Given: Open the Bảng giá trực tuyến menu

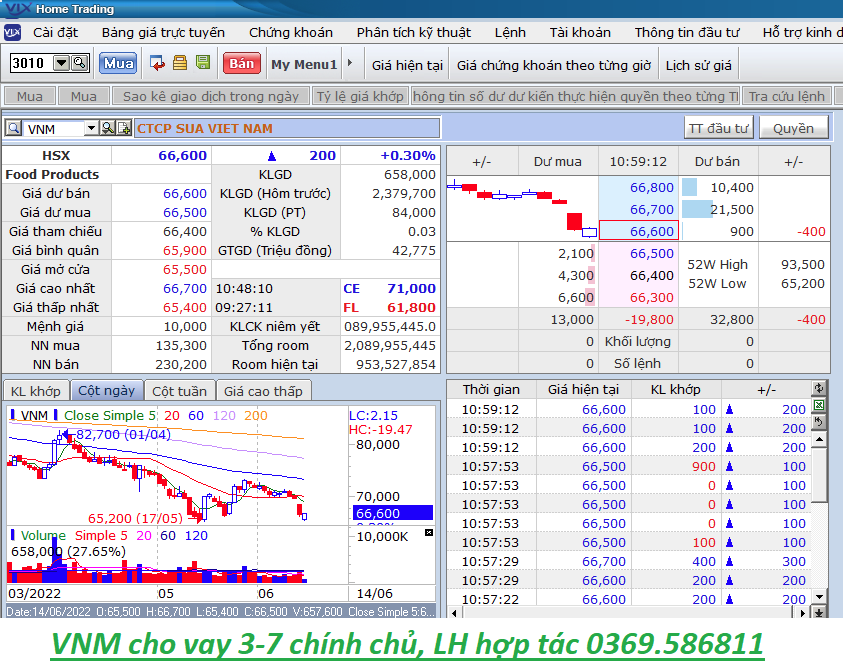Looking at the screenshot, I should coord(163,33).
